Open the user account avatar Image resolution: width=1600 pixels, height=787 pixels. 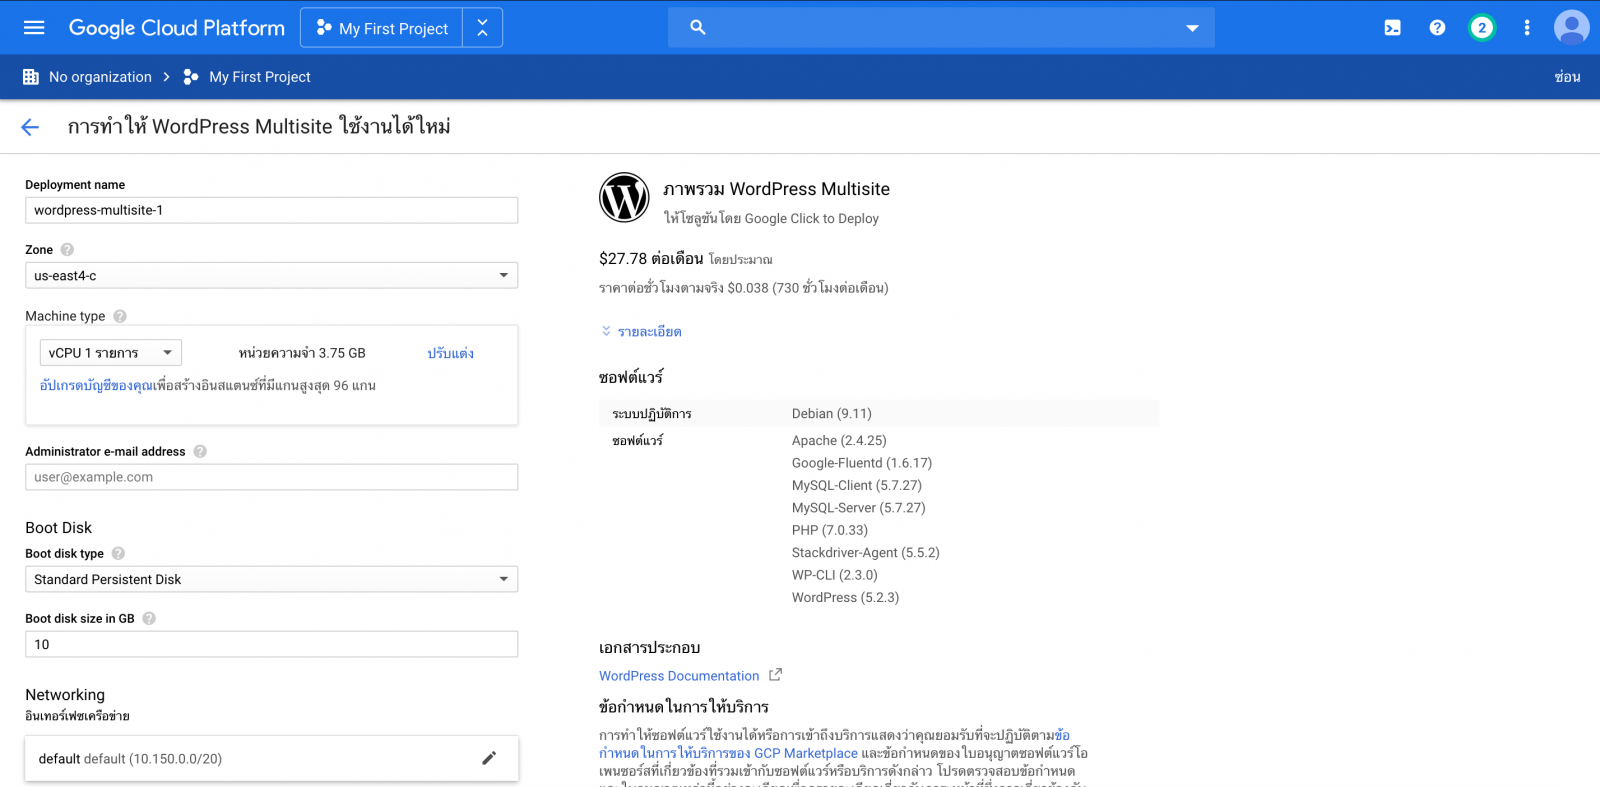(x=1571, y=28)
